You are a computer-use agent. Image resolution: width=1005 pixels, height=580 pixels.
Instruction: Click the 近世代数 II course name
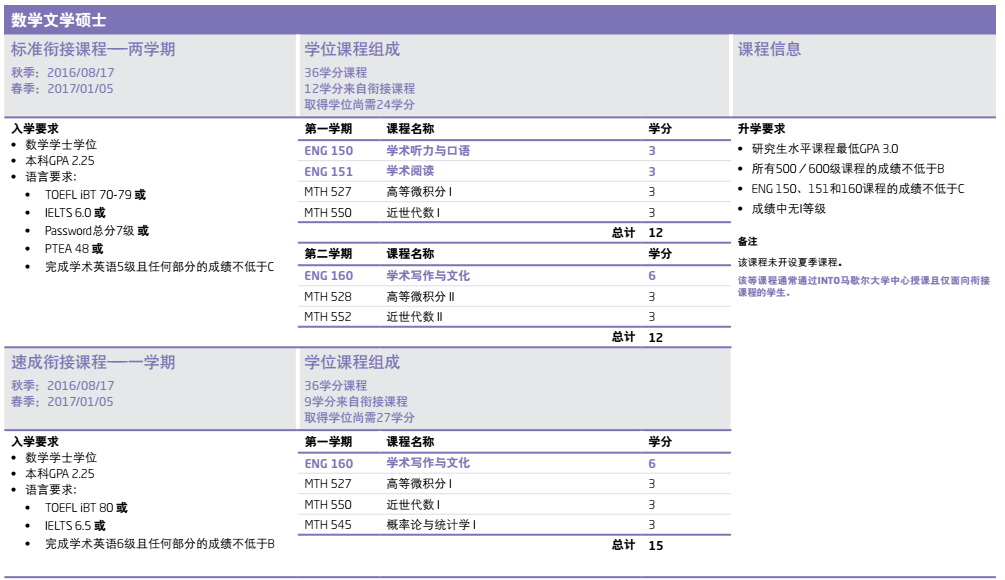[415, 317]
